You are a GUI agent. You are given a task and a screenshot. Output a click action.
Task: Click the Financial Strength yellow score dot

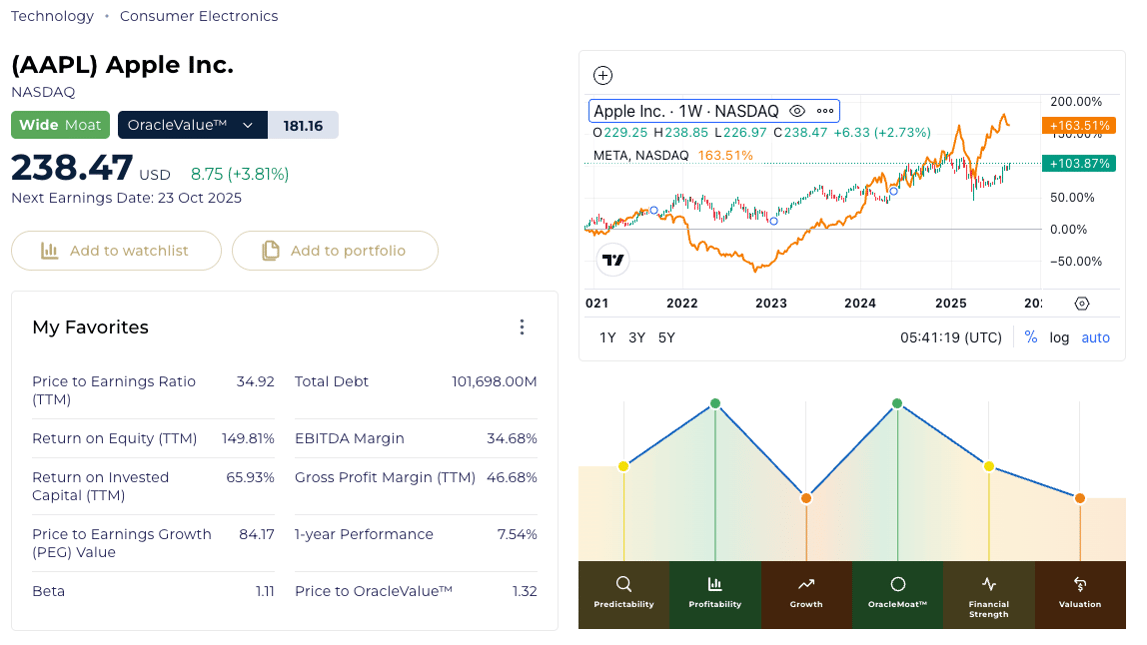[x=989, y=467]
